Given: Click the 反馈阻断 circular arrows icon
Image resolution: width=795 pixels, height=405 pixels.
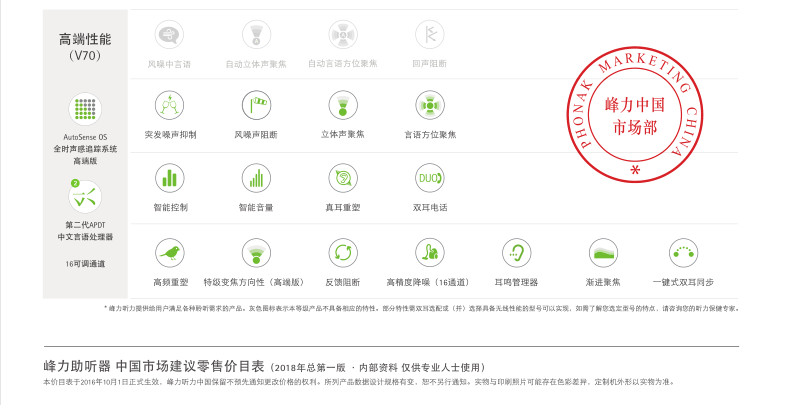Looking at the screenshot, I should pos(343,252).
